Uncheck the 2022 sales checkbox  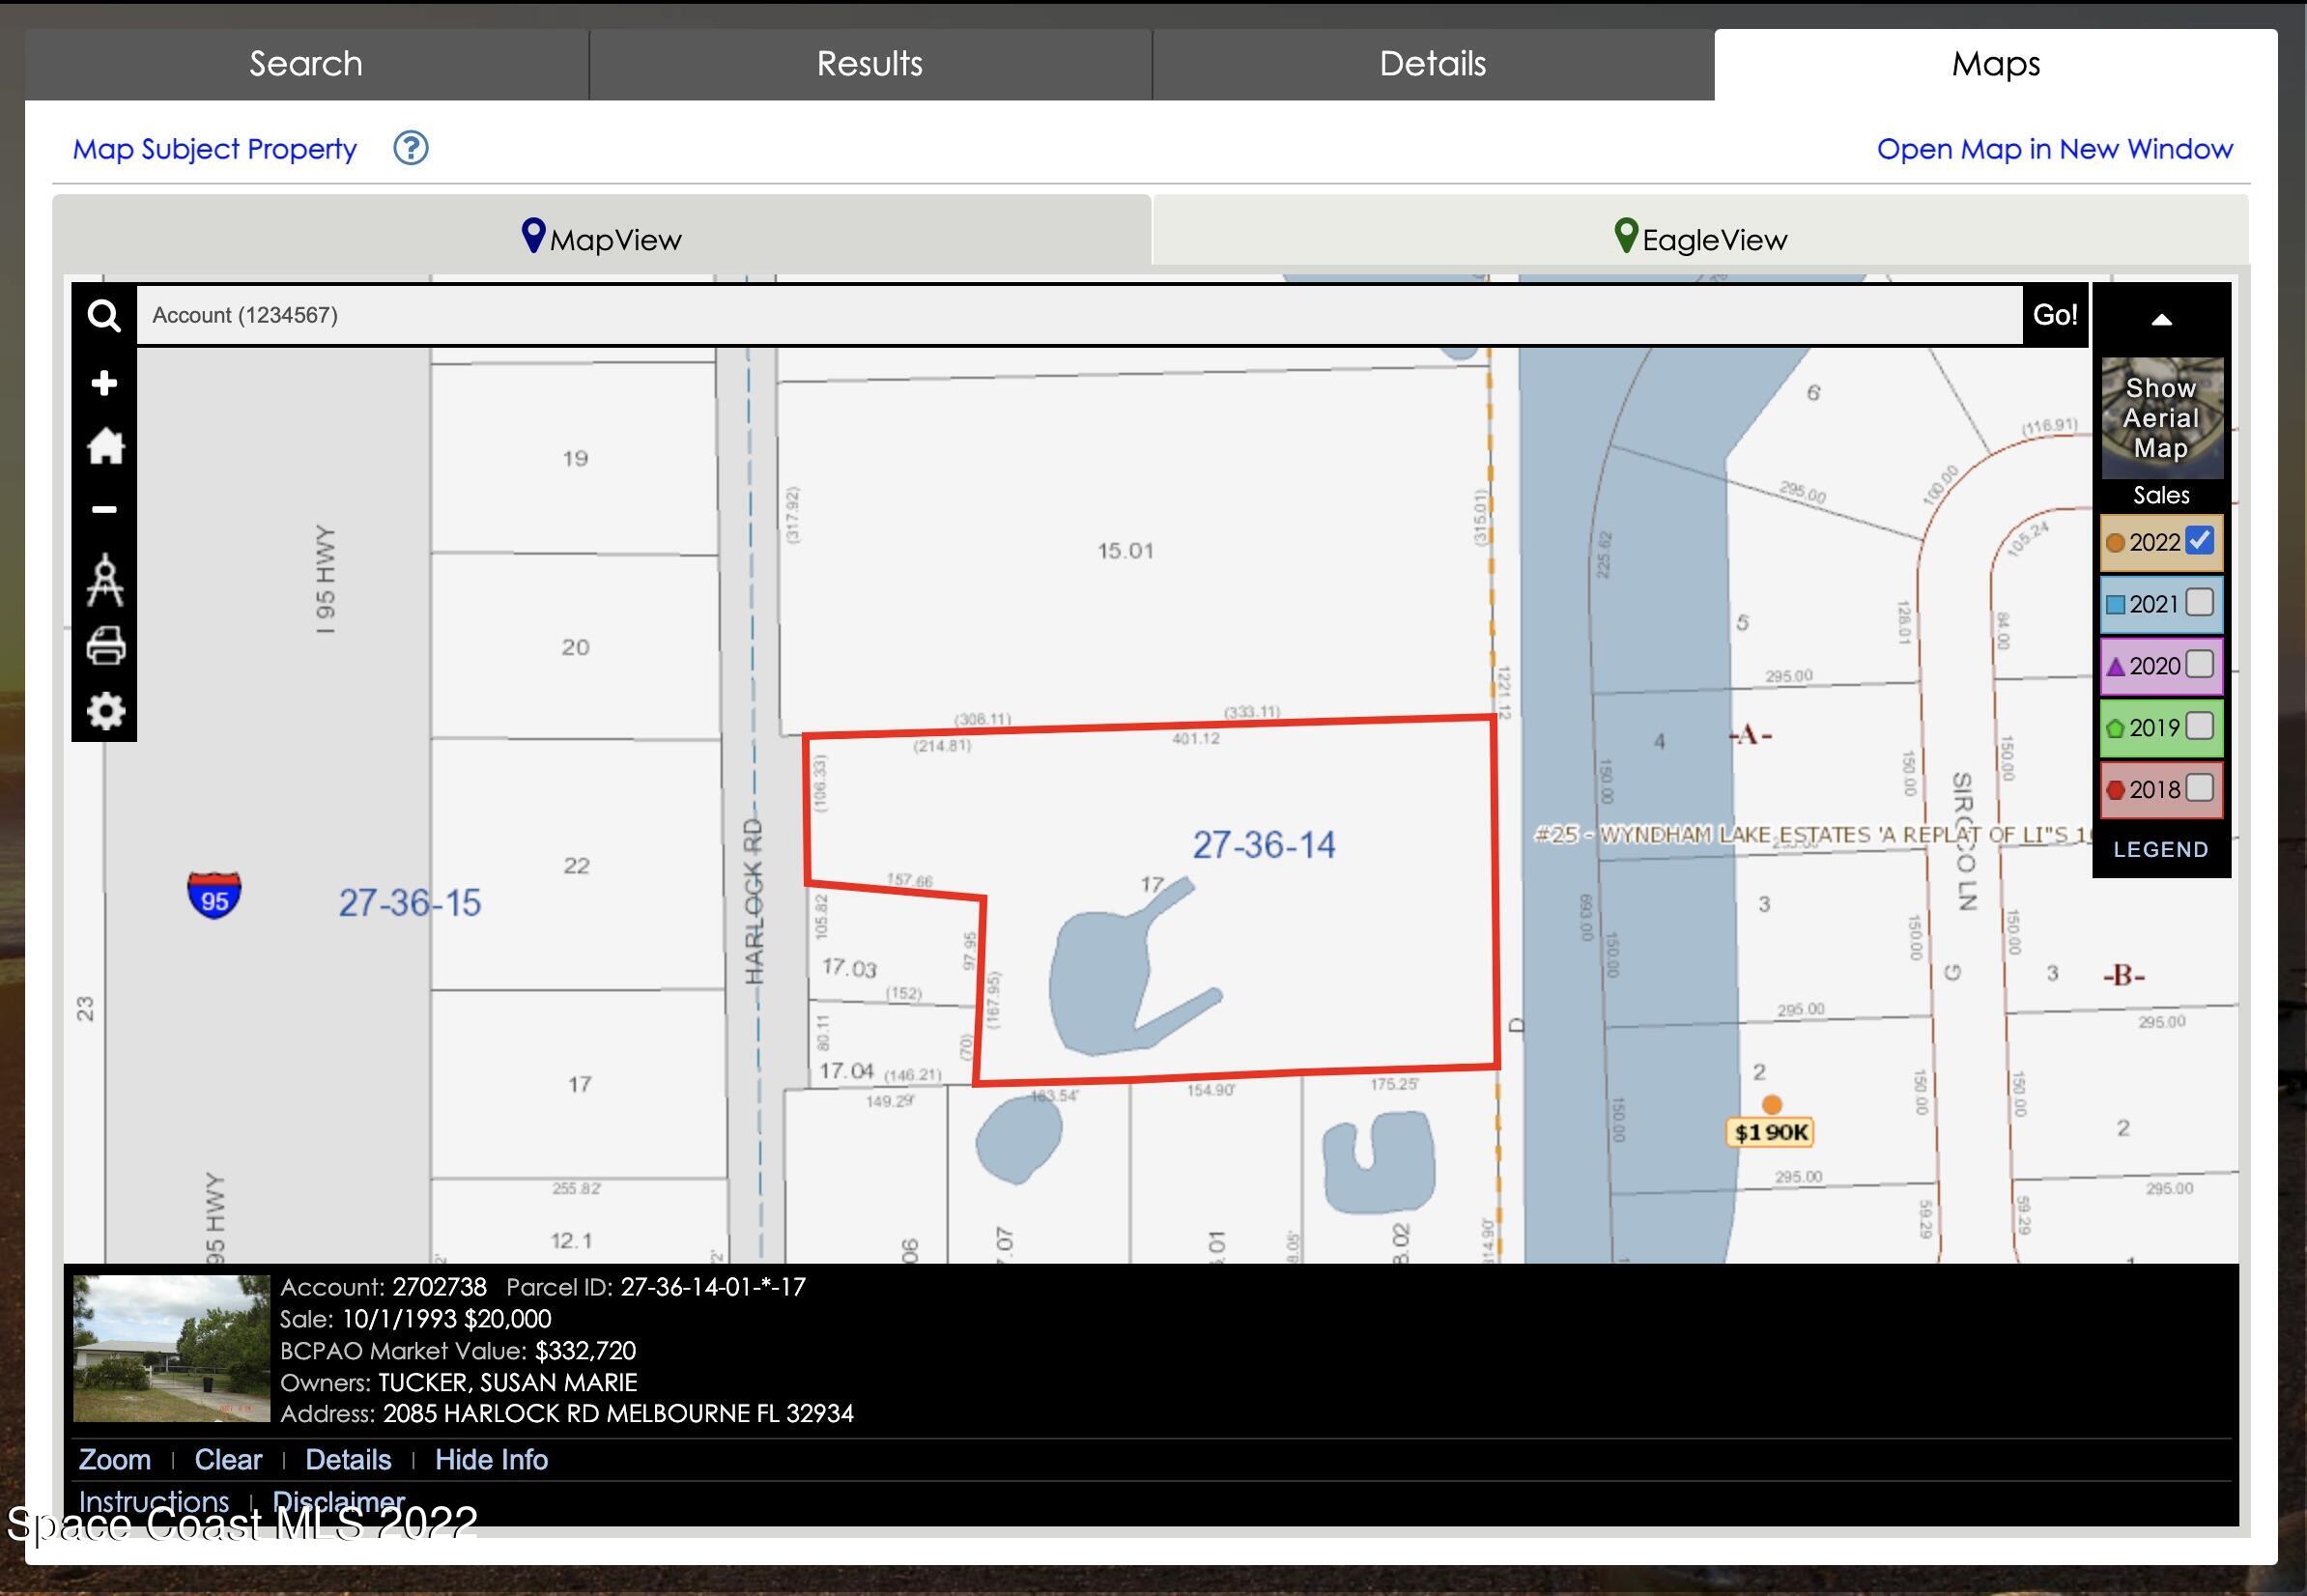(2198, 541)
